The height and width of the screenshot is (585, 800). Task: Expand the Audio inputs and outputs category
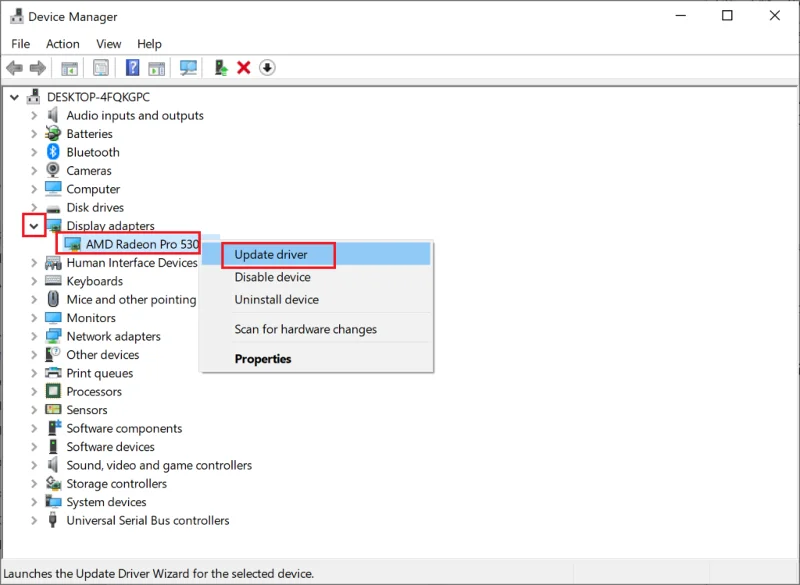(34, 115)
